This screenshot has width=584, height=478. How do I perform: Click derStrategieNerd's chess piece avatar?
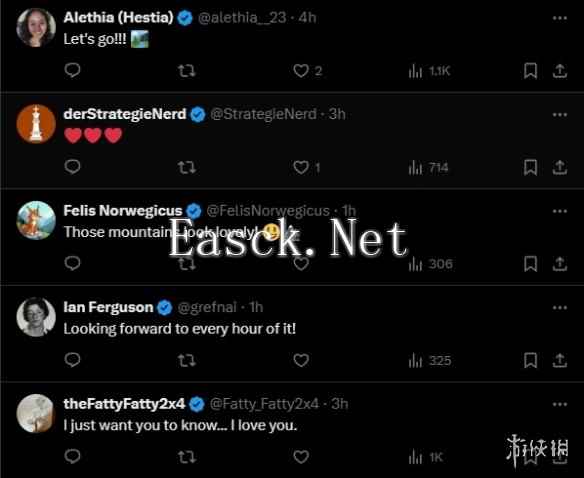coord(36,124)
